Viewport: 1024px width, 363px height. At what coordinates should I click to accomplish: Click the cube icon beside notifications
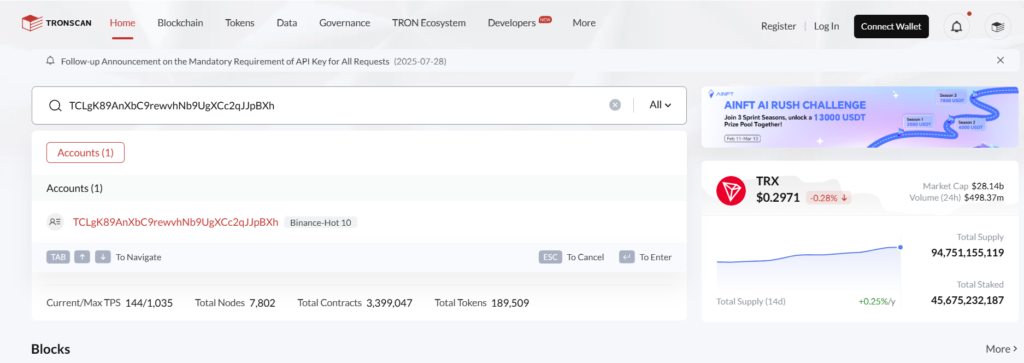tap(997, 27)
